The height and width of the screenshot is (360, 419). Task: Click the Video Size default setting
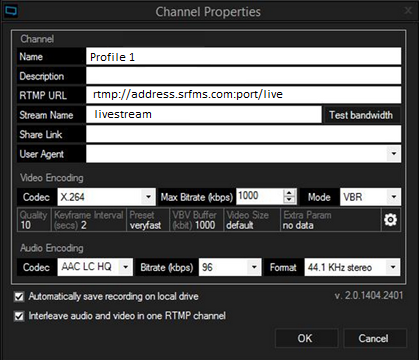251,220
